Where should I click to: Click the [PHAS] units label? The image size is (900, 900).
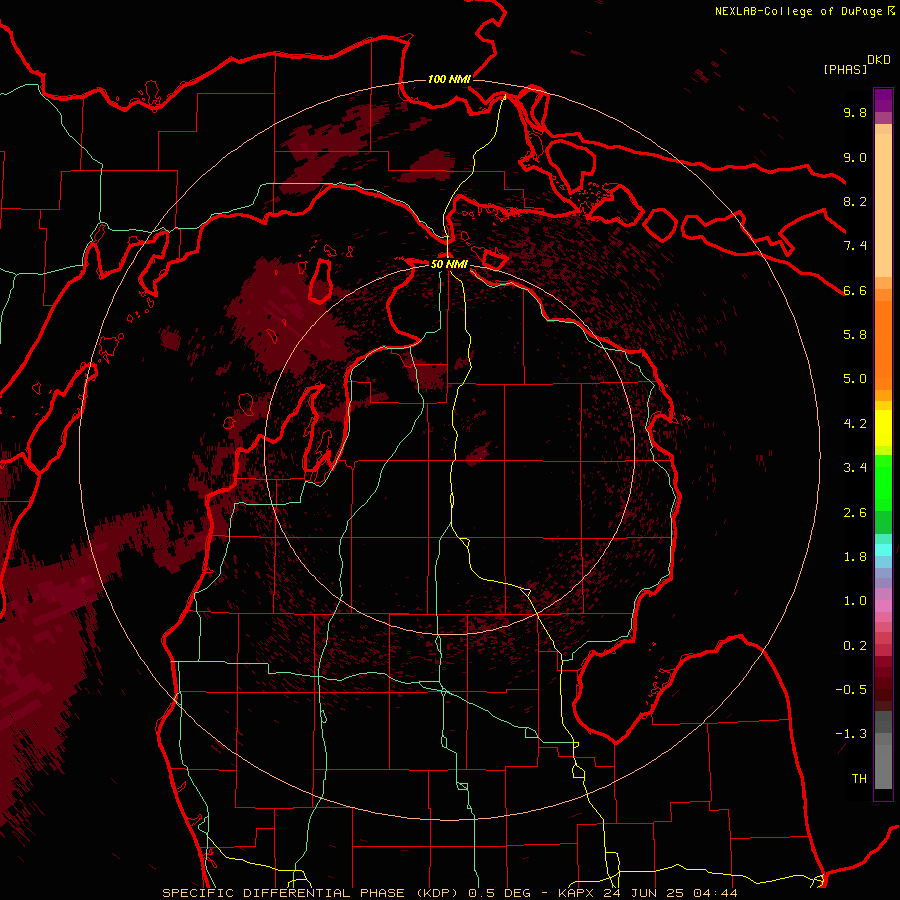[845, 69]
